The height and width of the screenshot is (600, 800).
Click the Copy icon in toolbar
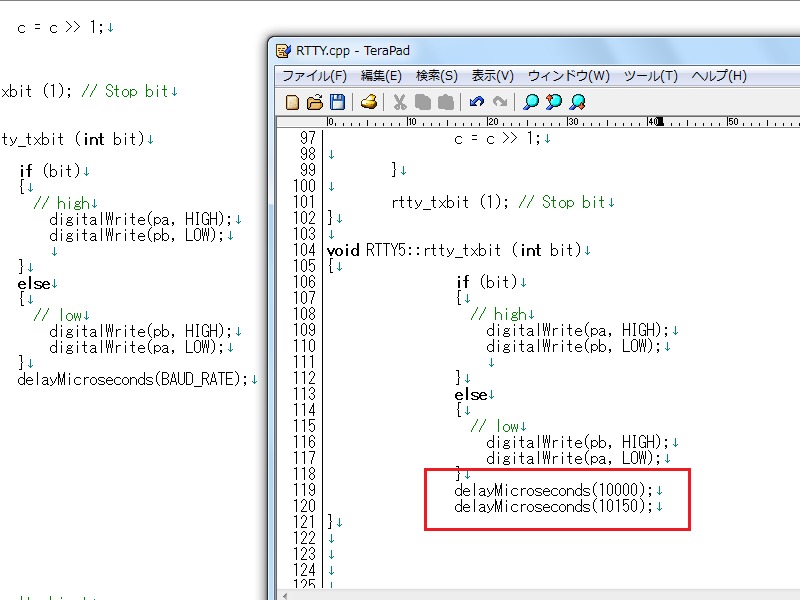tap(422, 102)
